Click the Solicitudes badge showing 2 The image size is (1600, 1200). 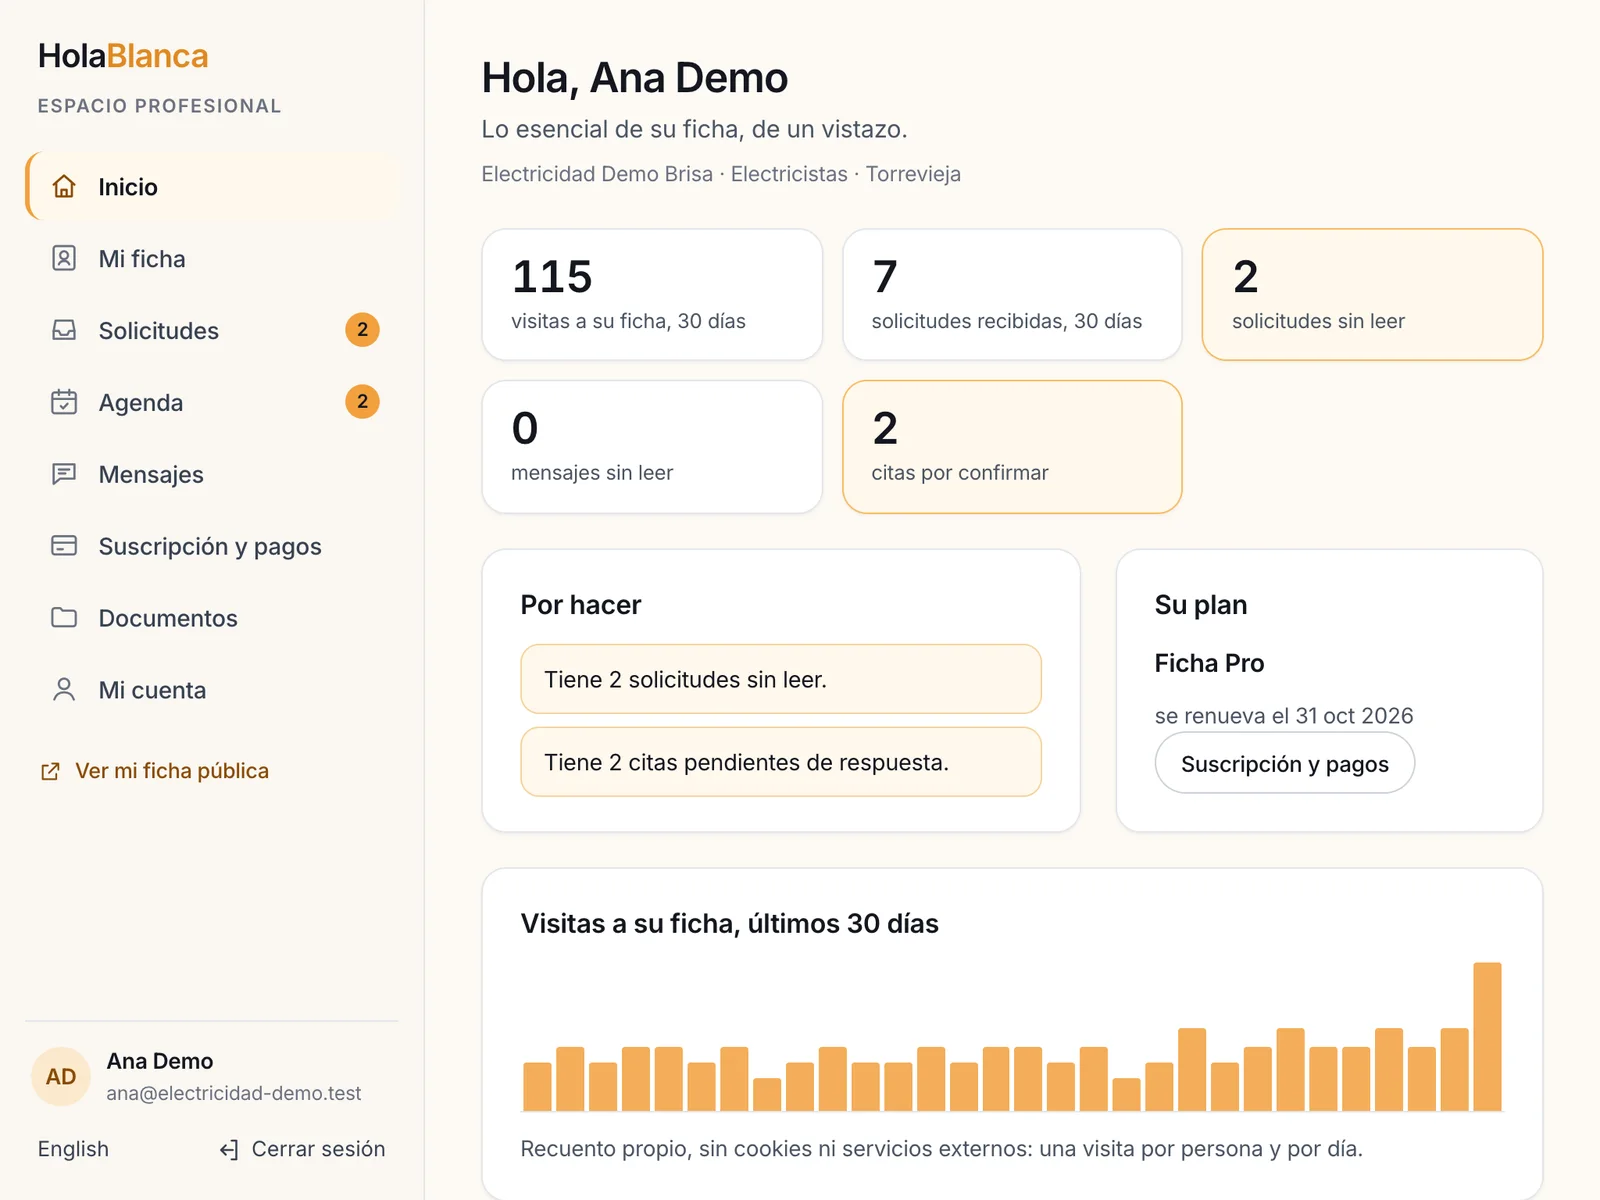point(362,330)
